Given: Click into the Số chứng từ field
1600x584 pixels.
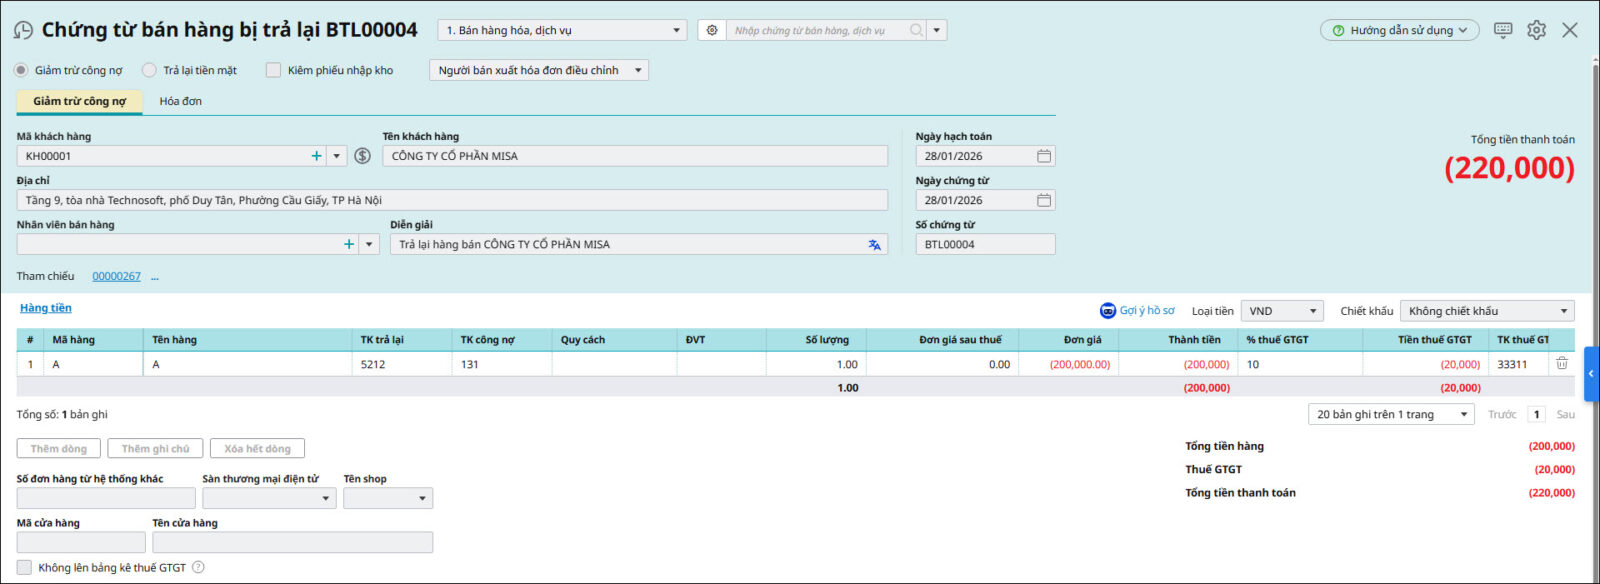Looking at the screenshot, I should tap(984, 244).
